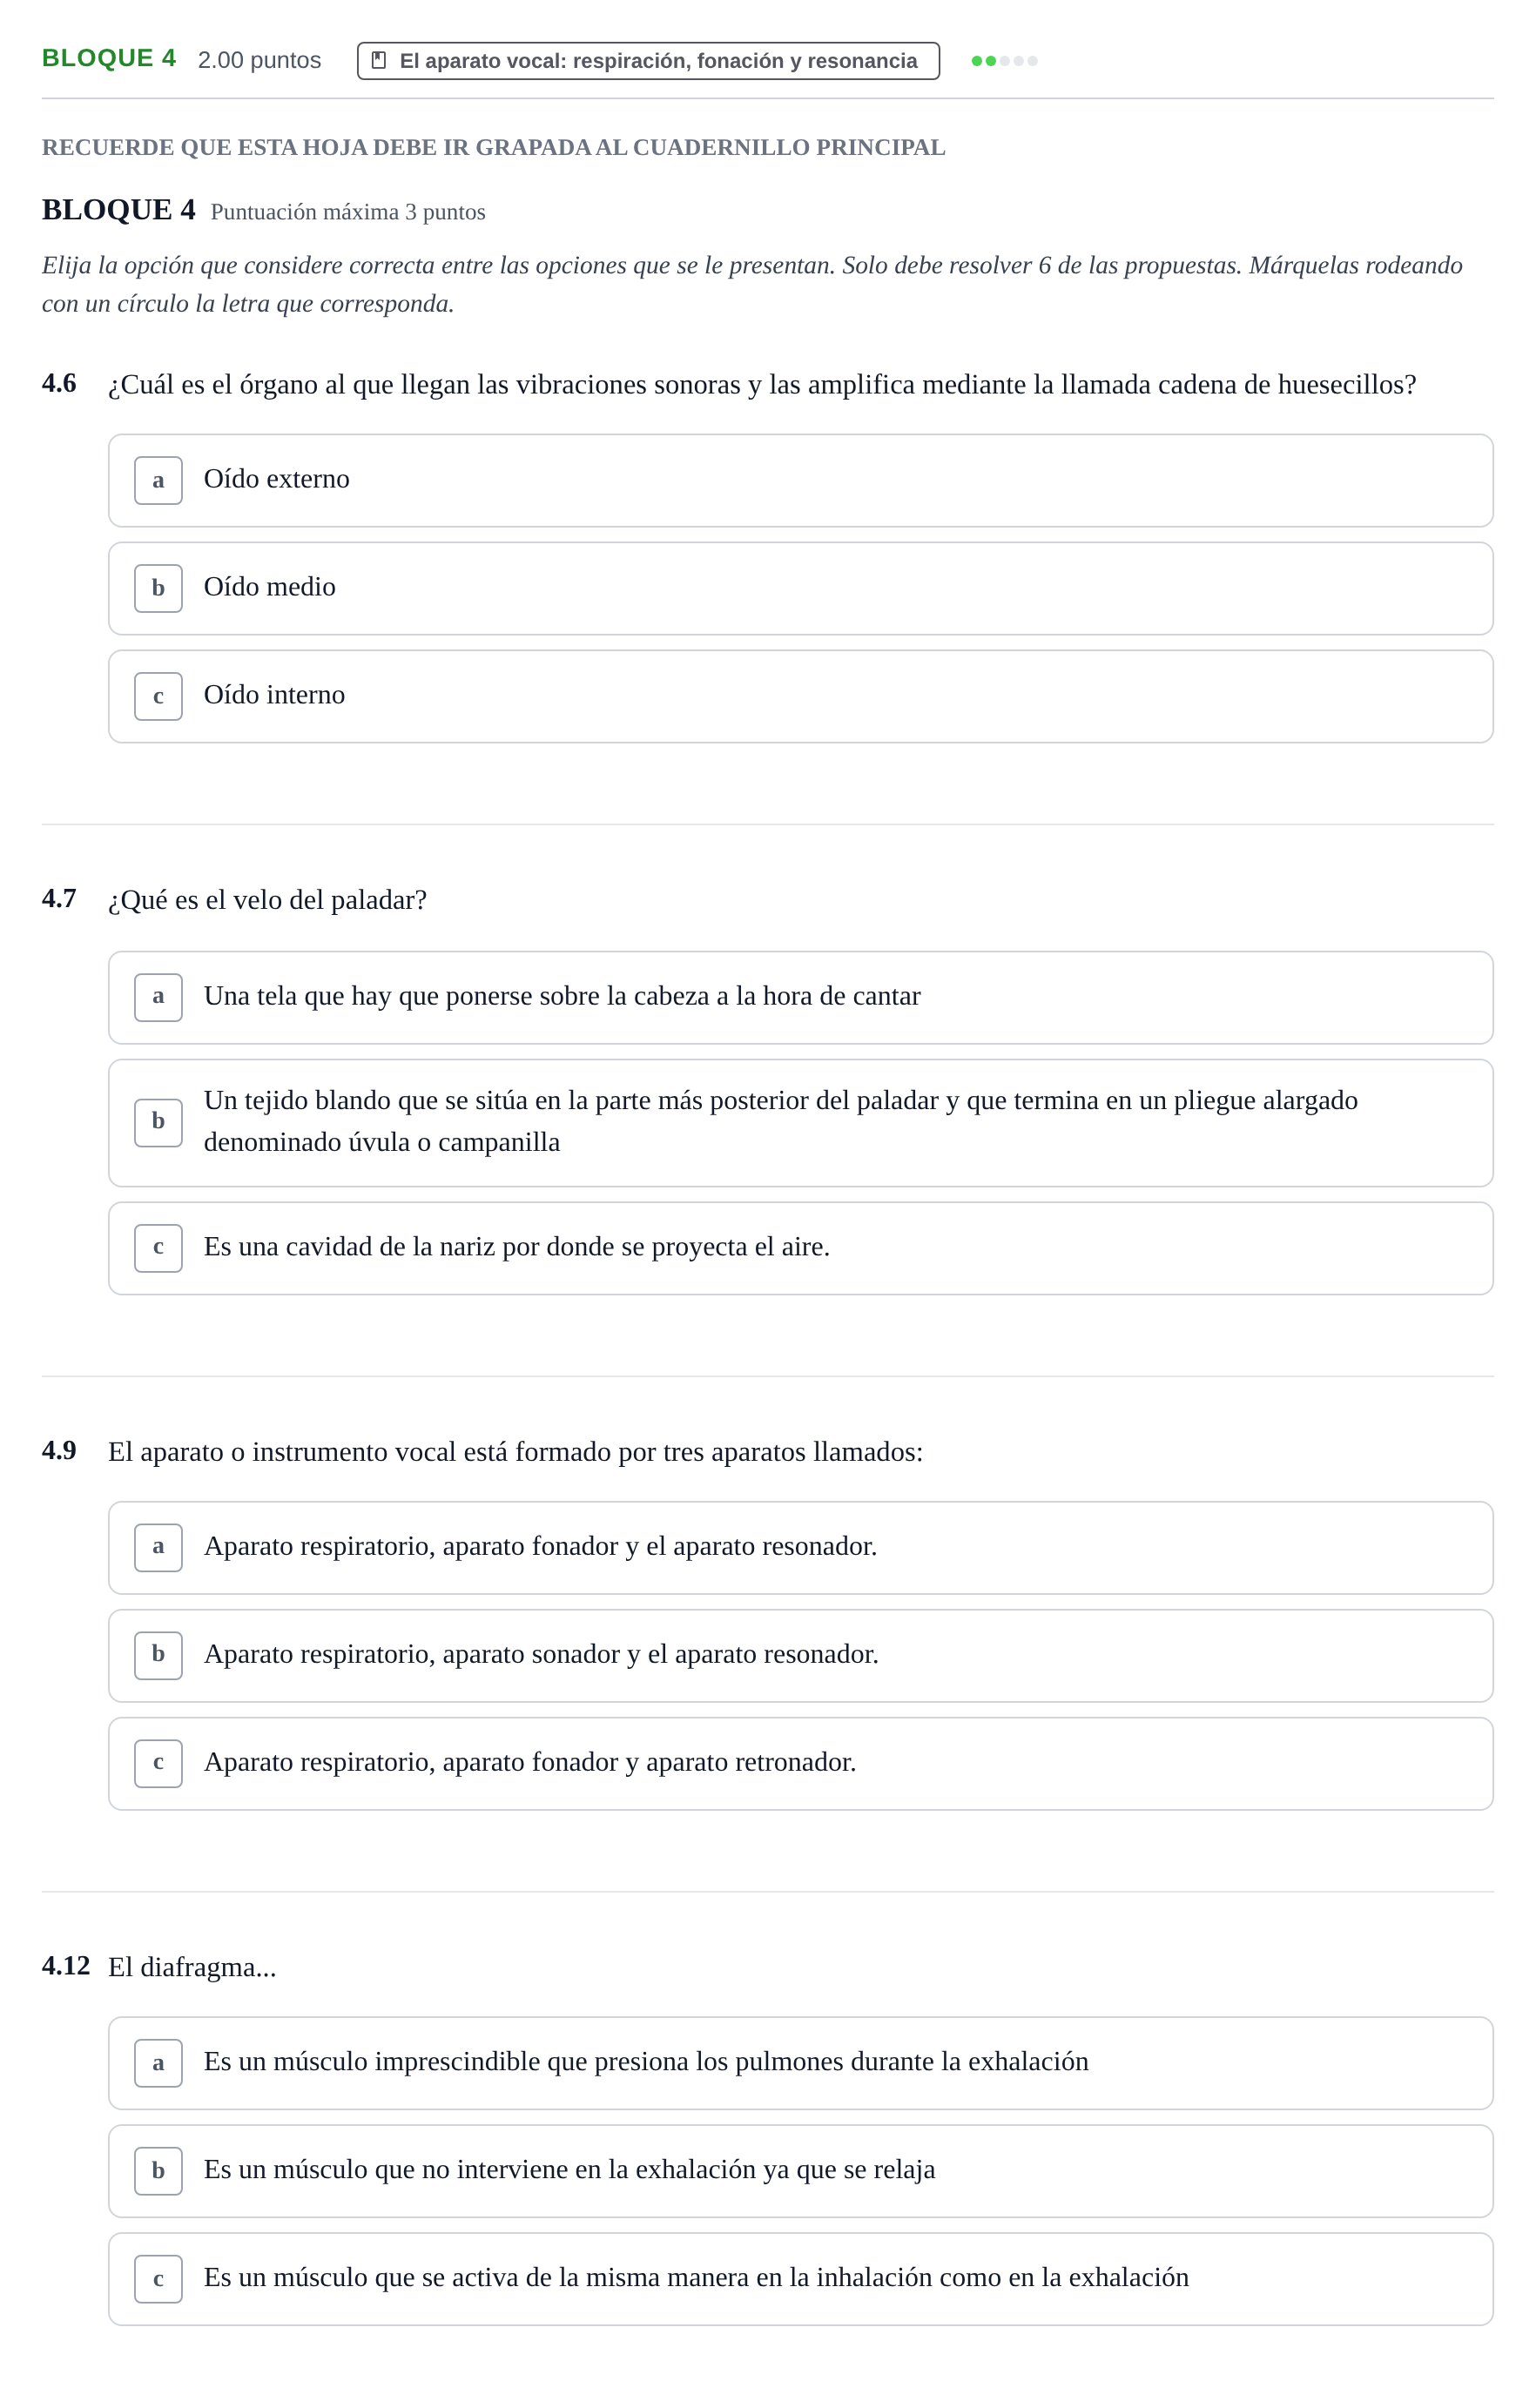The height and width of the screenshot is (2408, 1536).
Task: Click letter a box for diafragma question
Action: point(158,2063)
